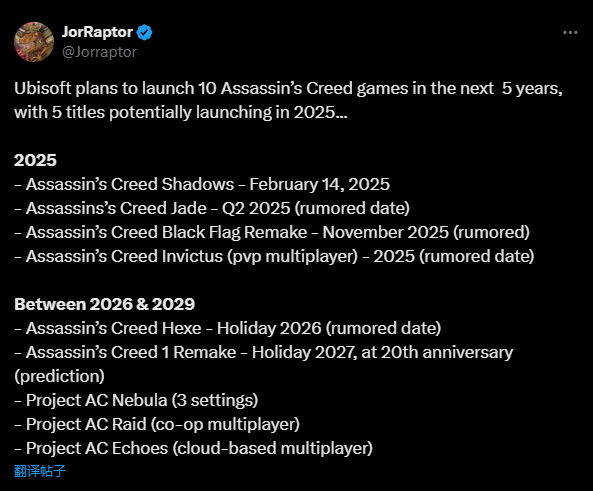This screenshot has width=593, height=491.
Task: Click the Project AC Nebula line
Action: point(136,400)
